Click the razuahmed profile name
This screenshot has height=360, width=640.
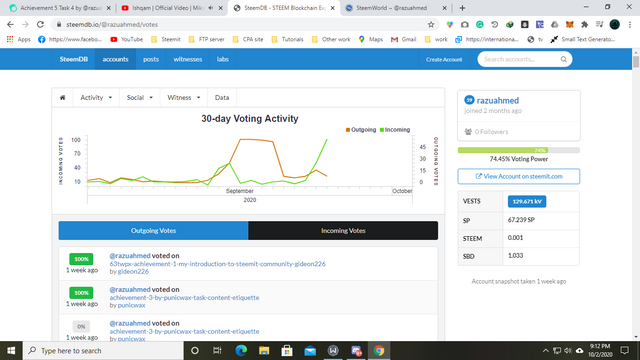[498, 100]
